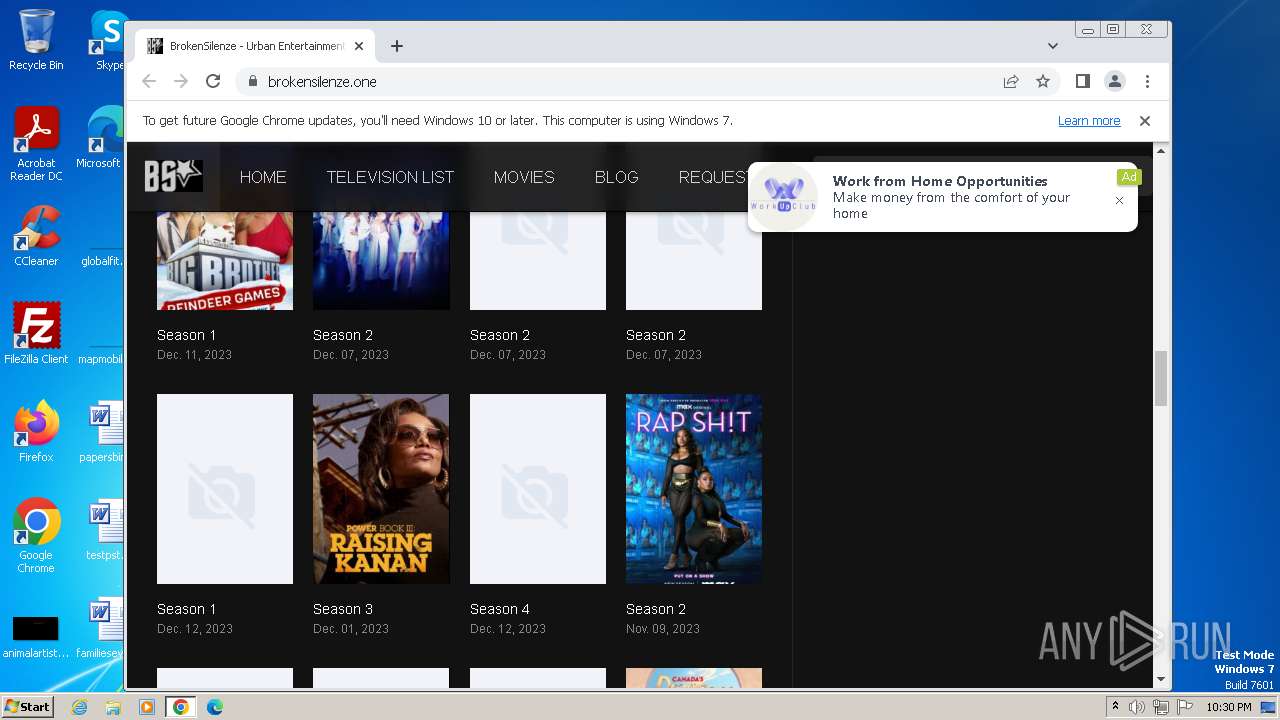Open File Explorer from taskbar
The width and height of the screenshot is (1280, 720).
coord(113,707)
